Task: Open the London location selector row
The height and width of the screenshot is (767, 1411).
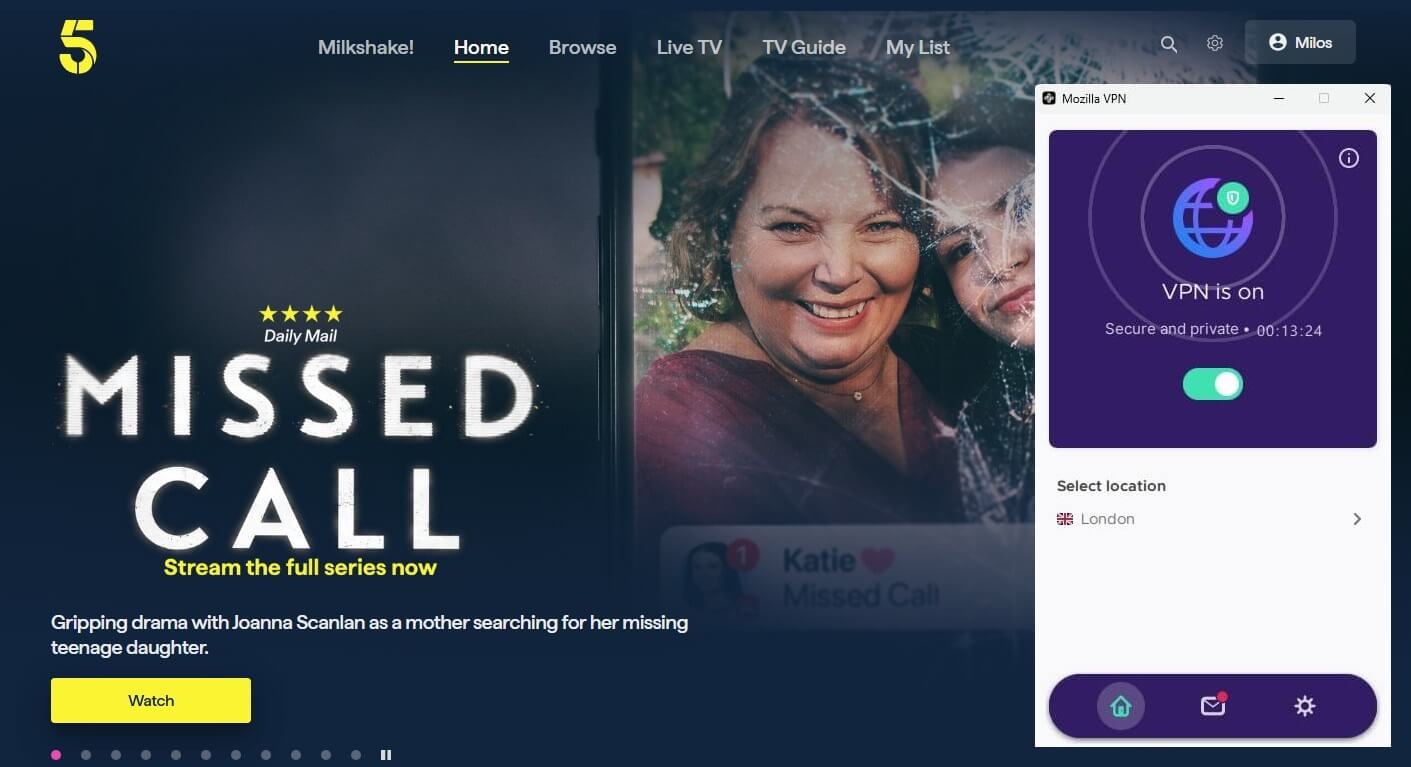Action: click(1212, 519)
